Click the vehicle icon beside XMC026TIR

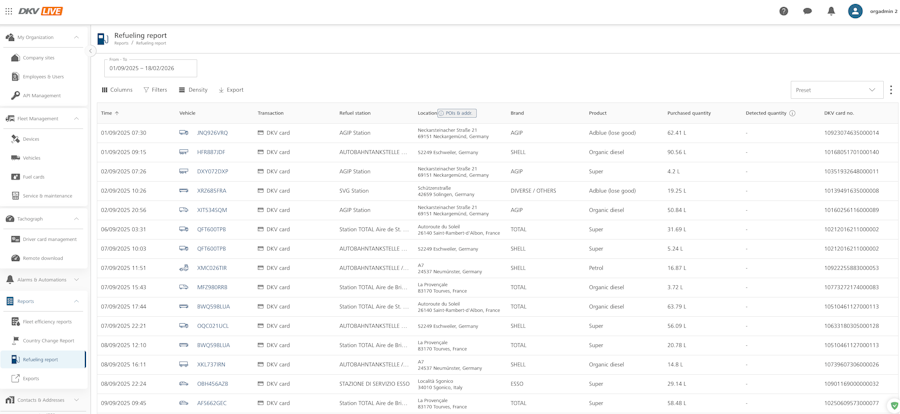pyautogui.click(x=184, y=268)
